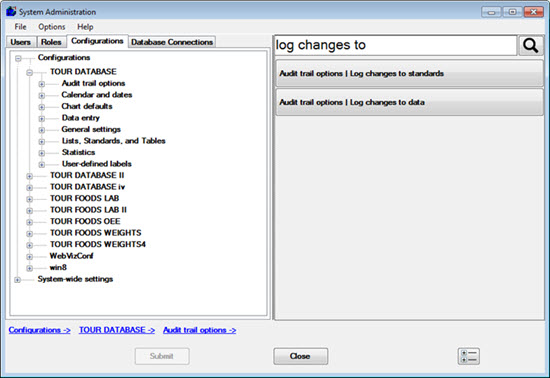Expand the Data entry node
This screenshot has width=550, height=378.
click(x=41, y=119)
